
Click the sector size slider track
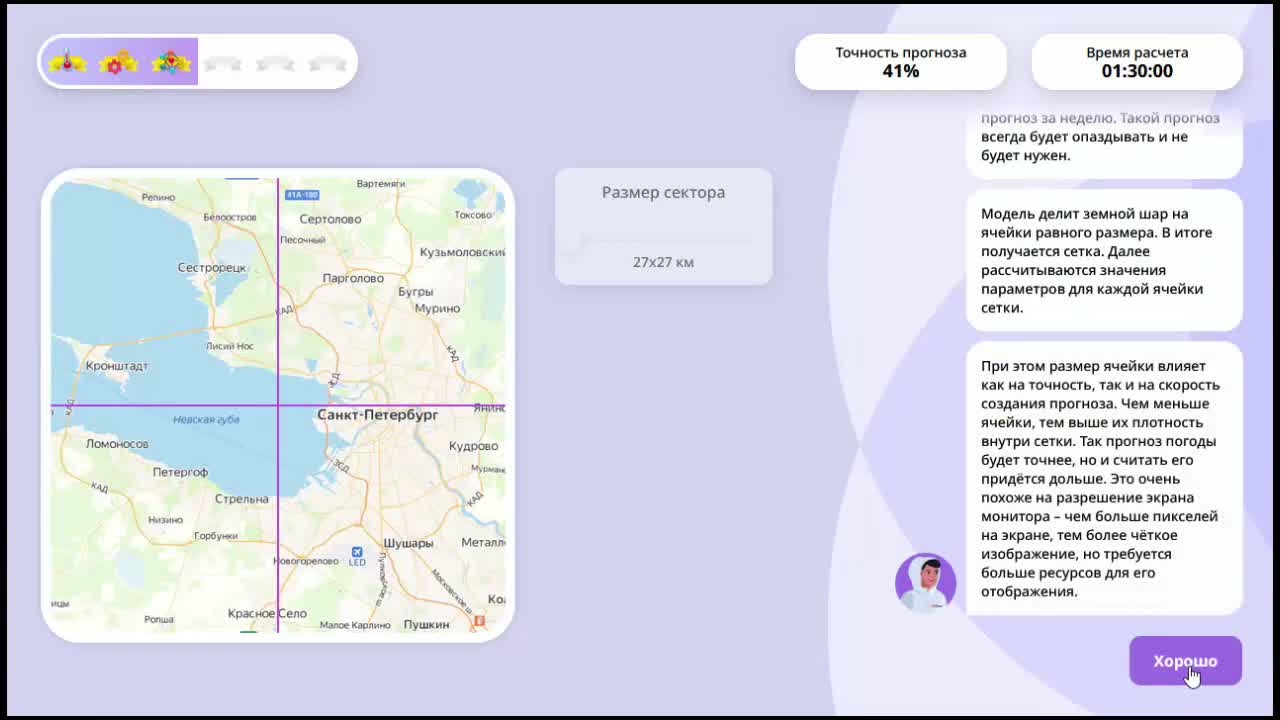pyautogui.click(x=663, y=240)
